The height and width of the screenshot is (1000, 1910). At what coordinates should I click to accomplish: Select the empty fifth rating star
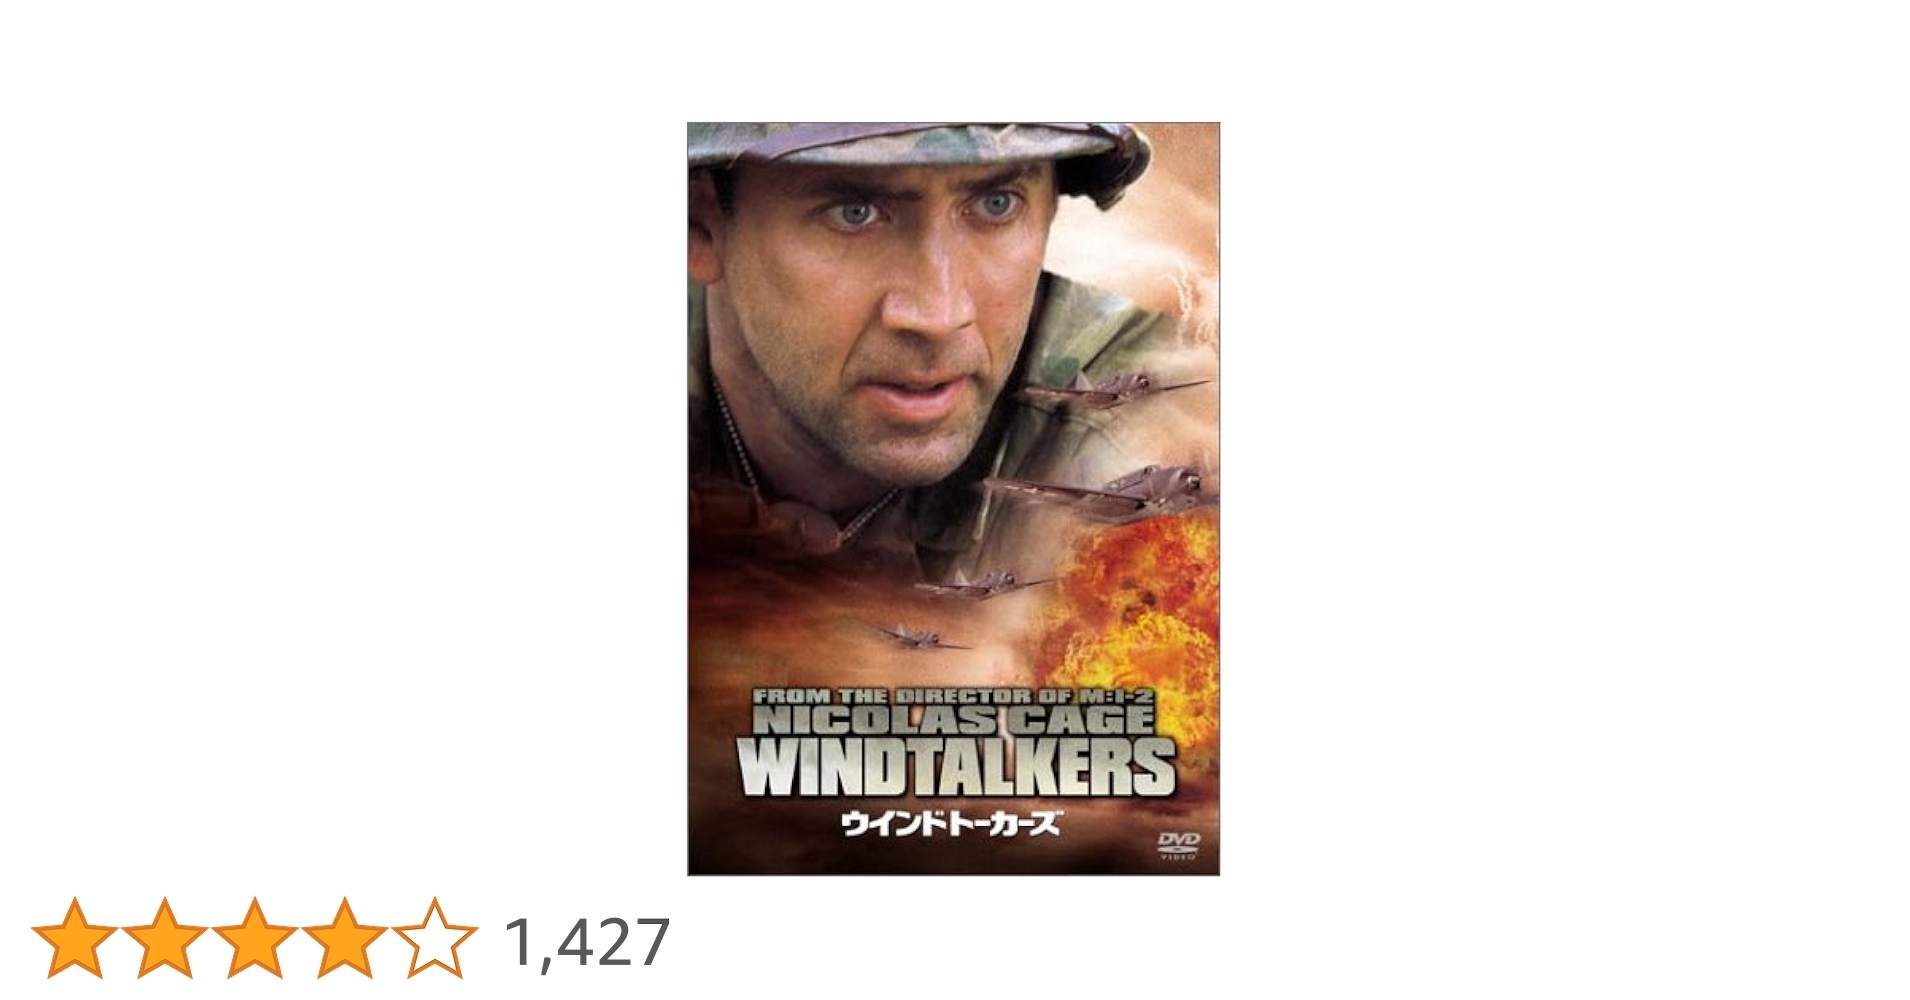coord(435,938)
